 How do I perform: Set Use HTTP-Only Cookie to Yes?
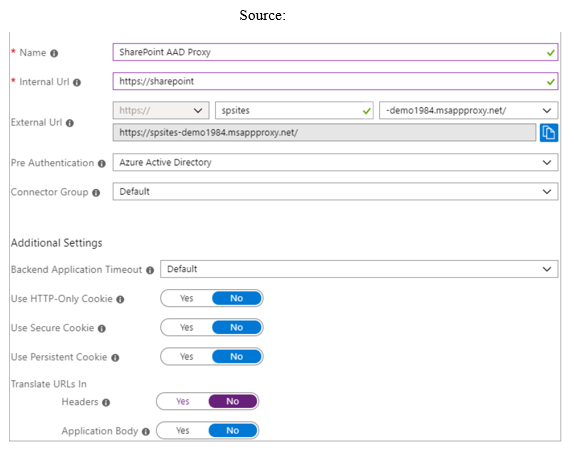pos(187,298)
